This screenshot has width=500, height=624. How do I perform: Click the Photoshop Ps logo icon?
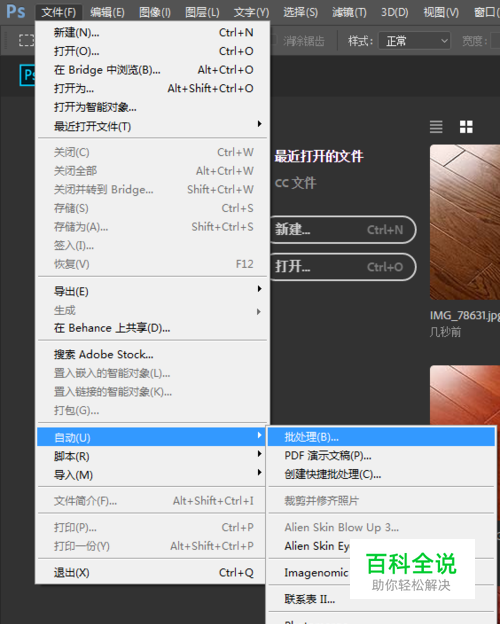pyautogui.click(x=16, y=11)
